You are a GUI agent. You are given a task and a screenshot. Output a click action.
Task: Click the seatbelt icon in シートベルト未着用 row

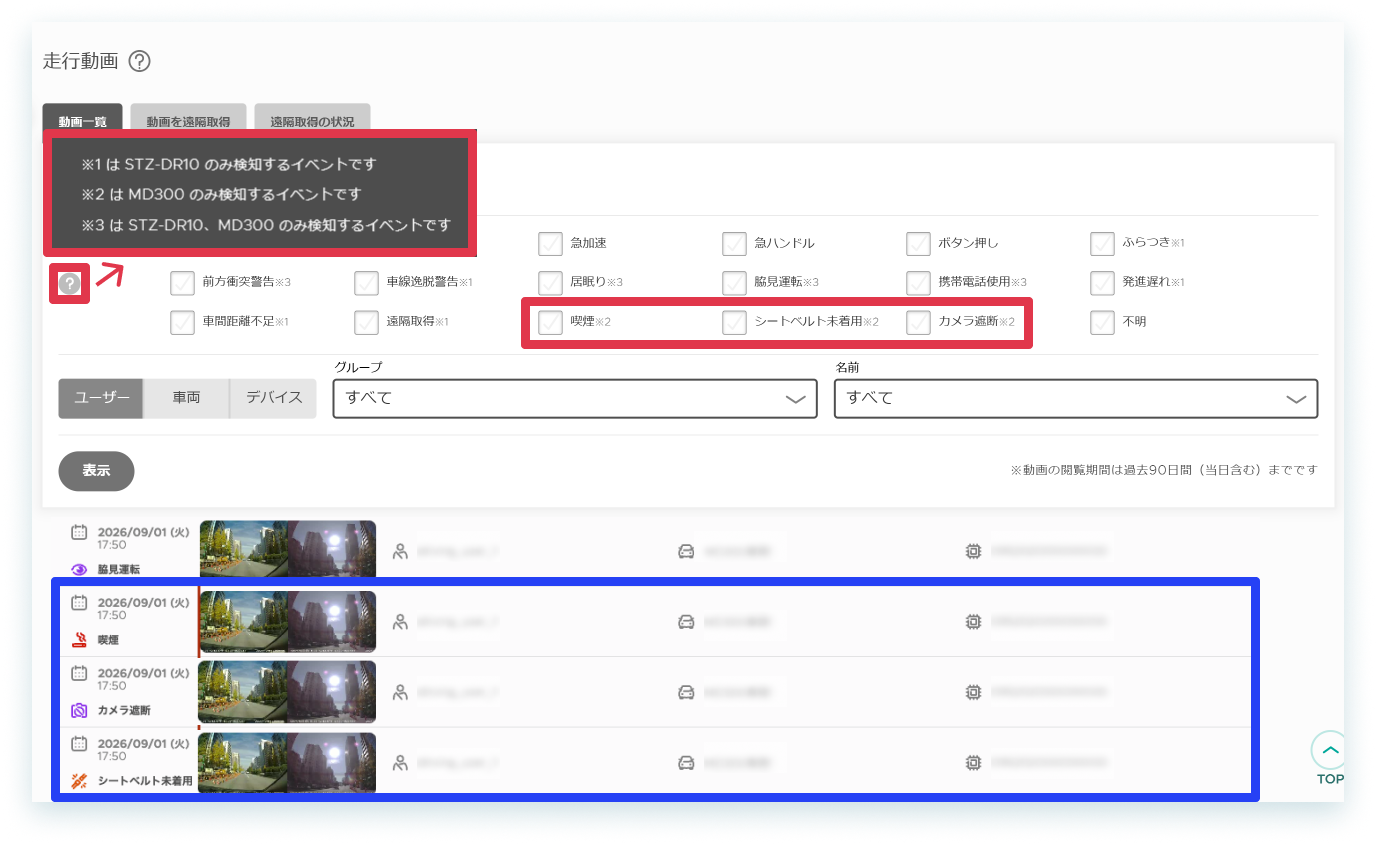80,780
